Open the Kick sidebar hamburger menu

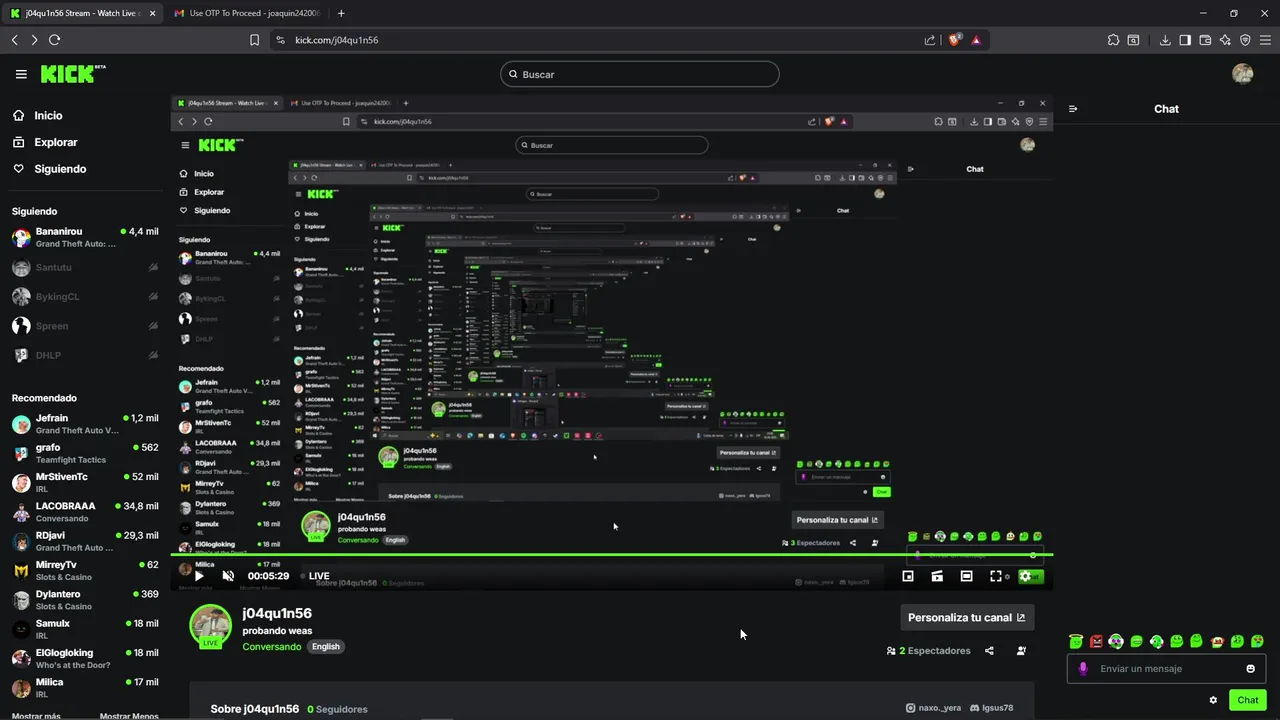[21, 74]
